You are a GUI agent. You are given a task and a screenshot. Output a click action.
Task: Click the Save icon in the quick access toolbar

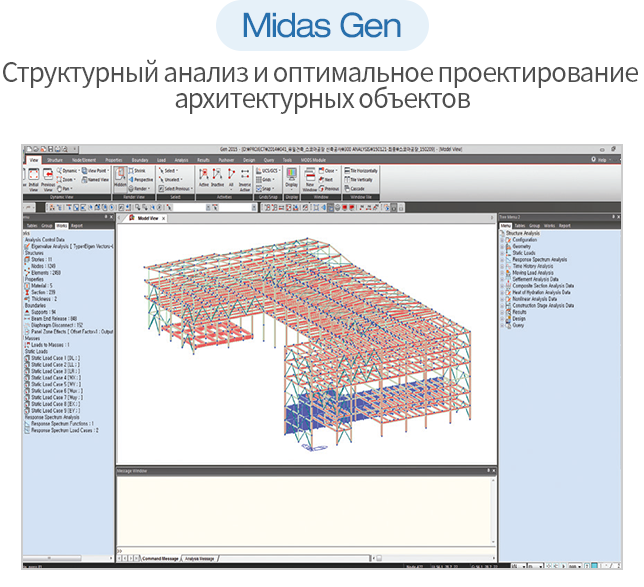(x=51, y=149)
